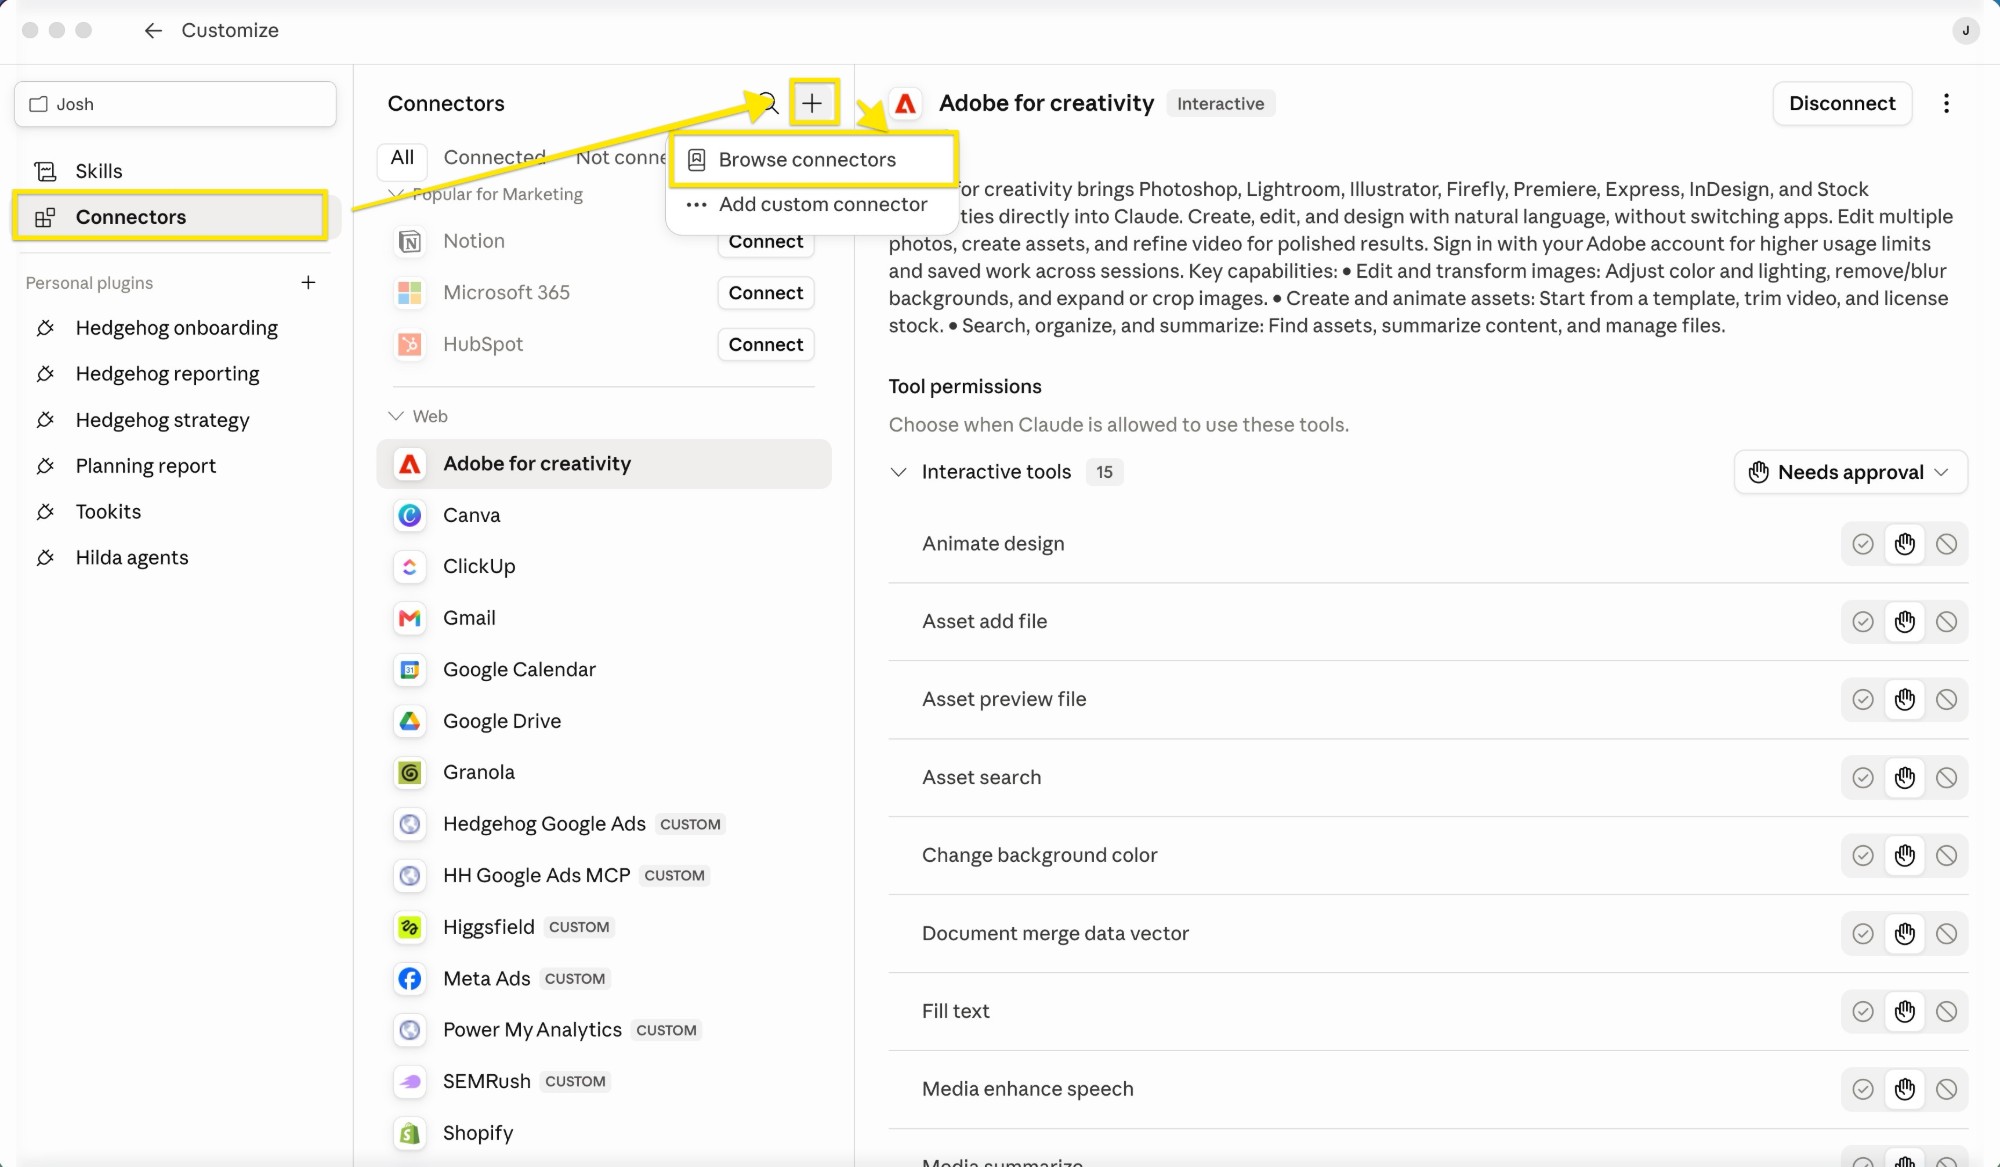Set Asset add file to needs approval
Image resolution: width=2000 pixels, height=1167 pixels.
point(1904,622)
